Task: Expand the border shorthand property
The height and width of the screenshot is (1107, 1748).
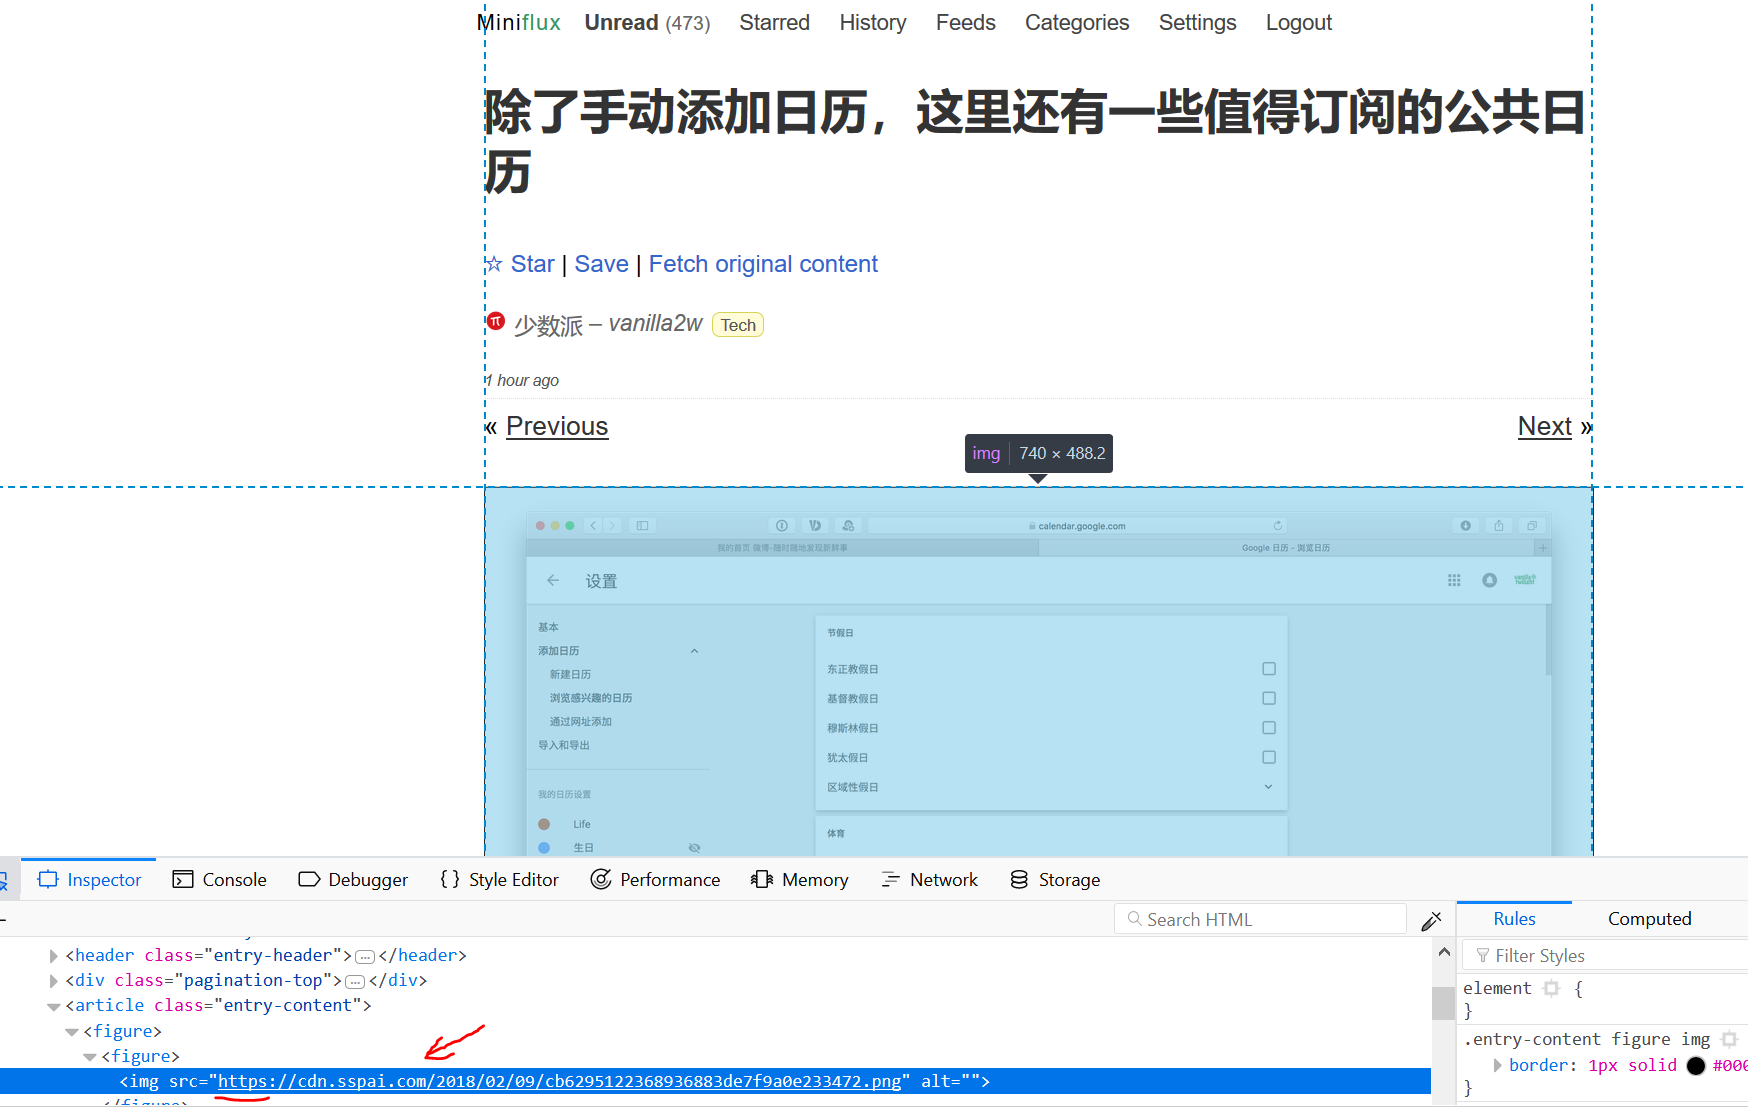Action: pyautogui.click(x=1497, y=1065)
